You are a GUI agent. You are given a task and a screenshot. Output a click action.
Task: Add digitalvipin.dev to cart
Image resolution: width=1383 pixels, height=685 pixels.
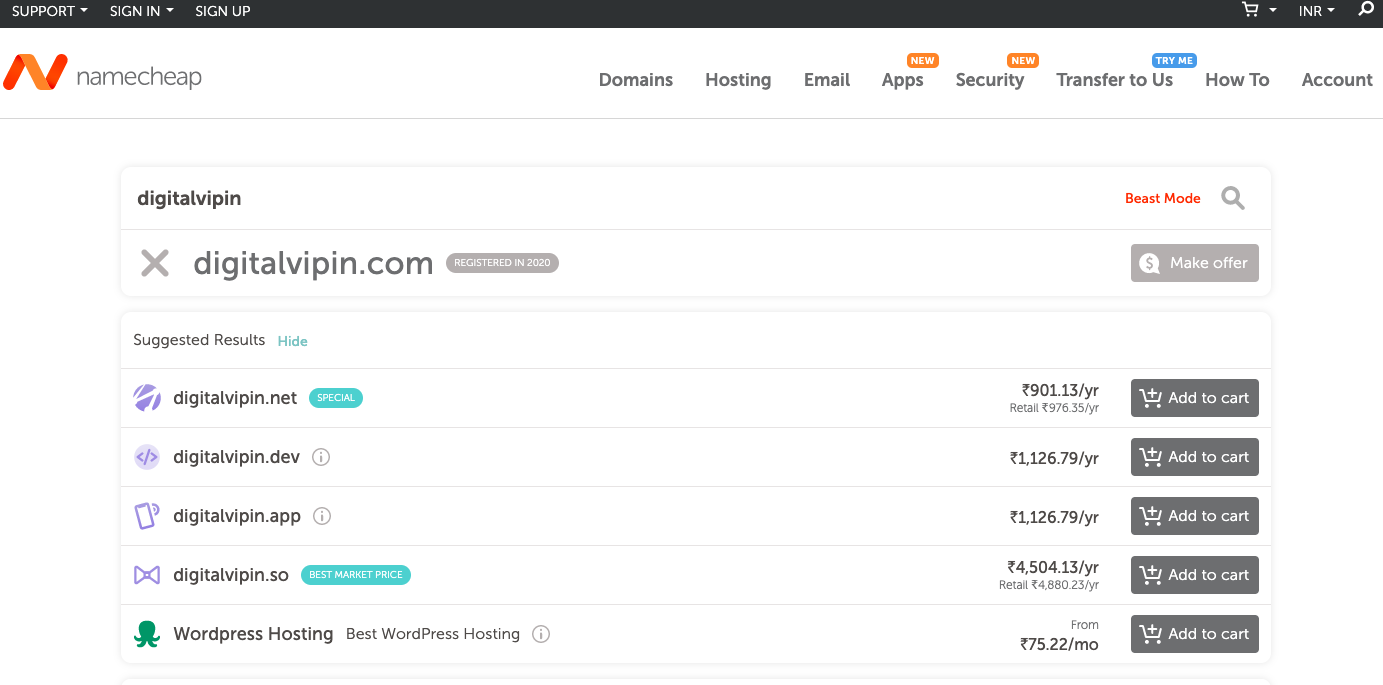coord(1195,457)
